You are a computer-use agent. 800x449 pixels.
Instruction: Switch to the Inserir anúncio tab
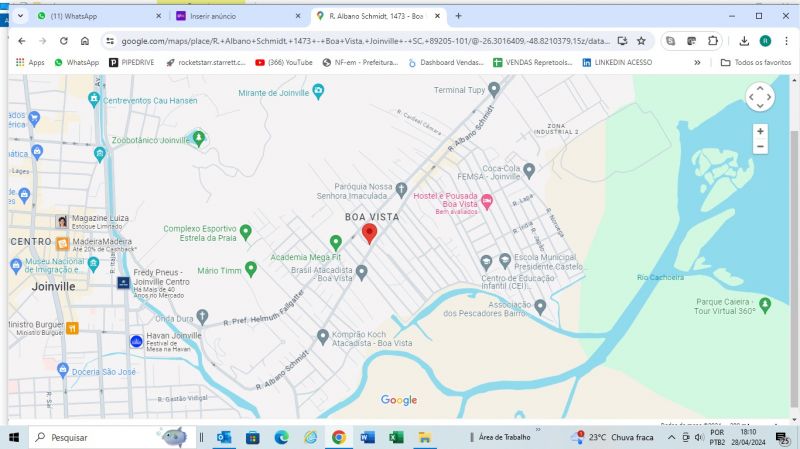238,16
